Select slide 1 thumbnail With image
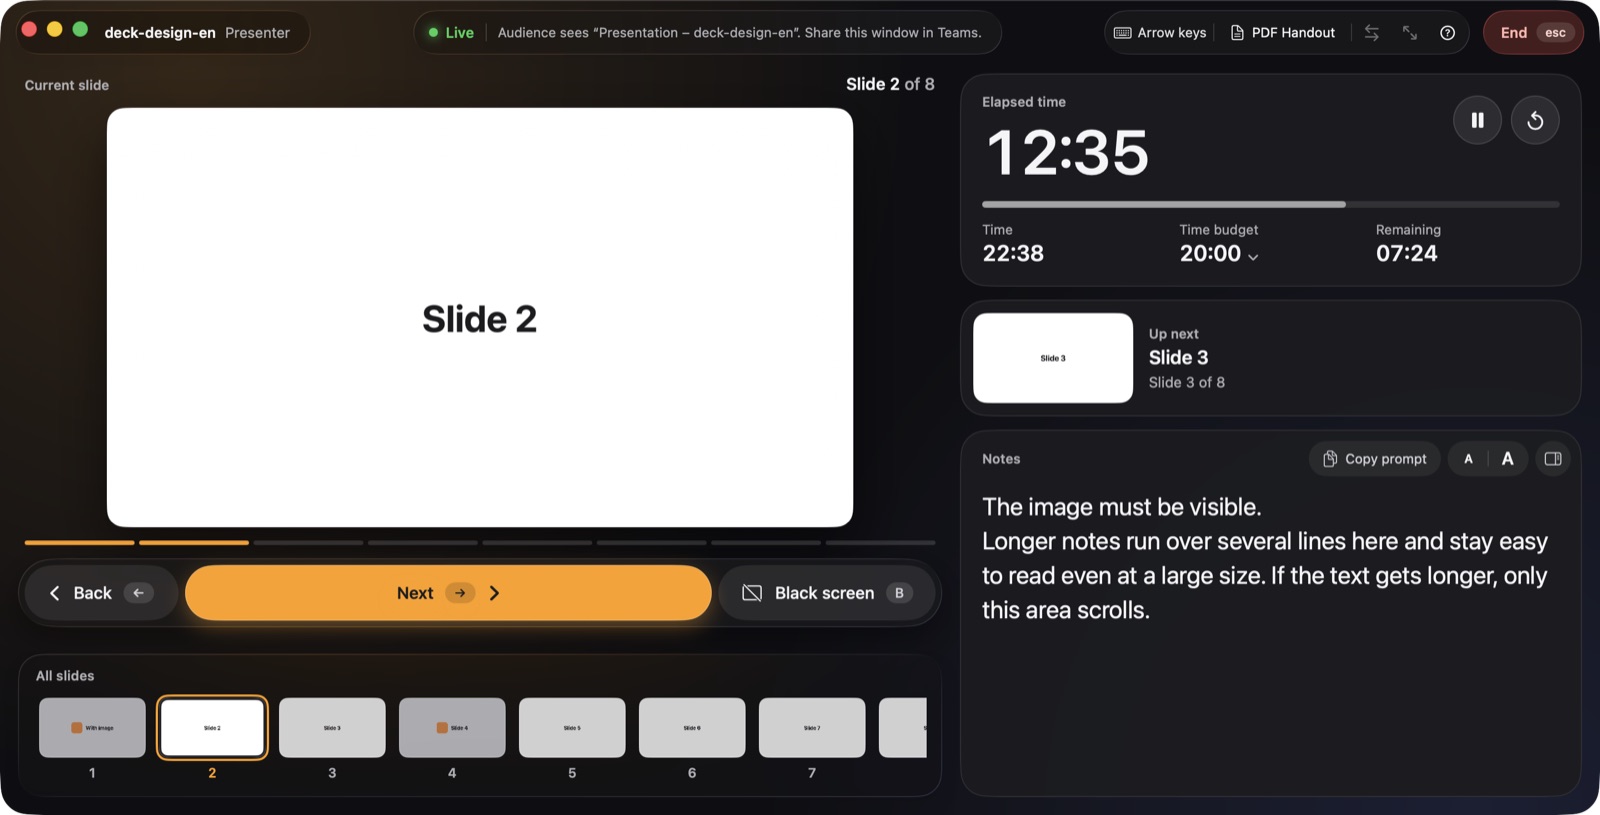 coord(92,727)
